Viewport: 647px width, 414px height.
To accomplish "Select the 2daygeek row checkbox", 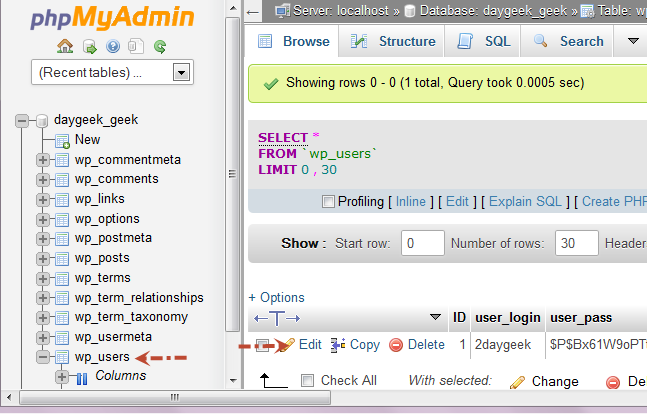I will click(x=262, y=345).
